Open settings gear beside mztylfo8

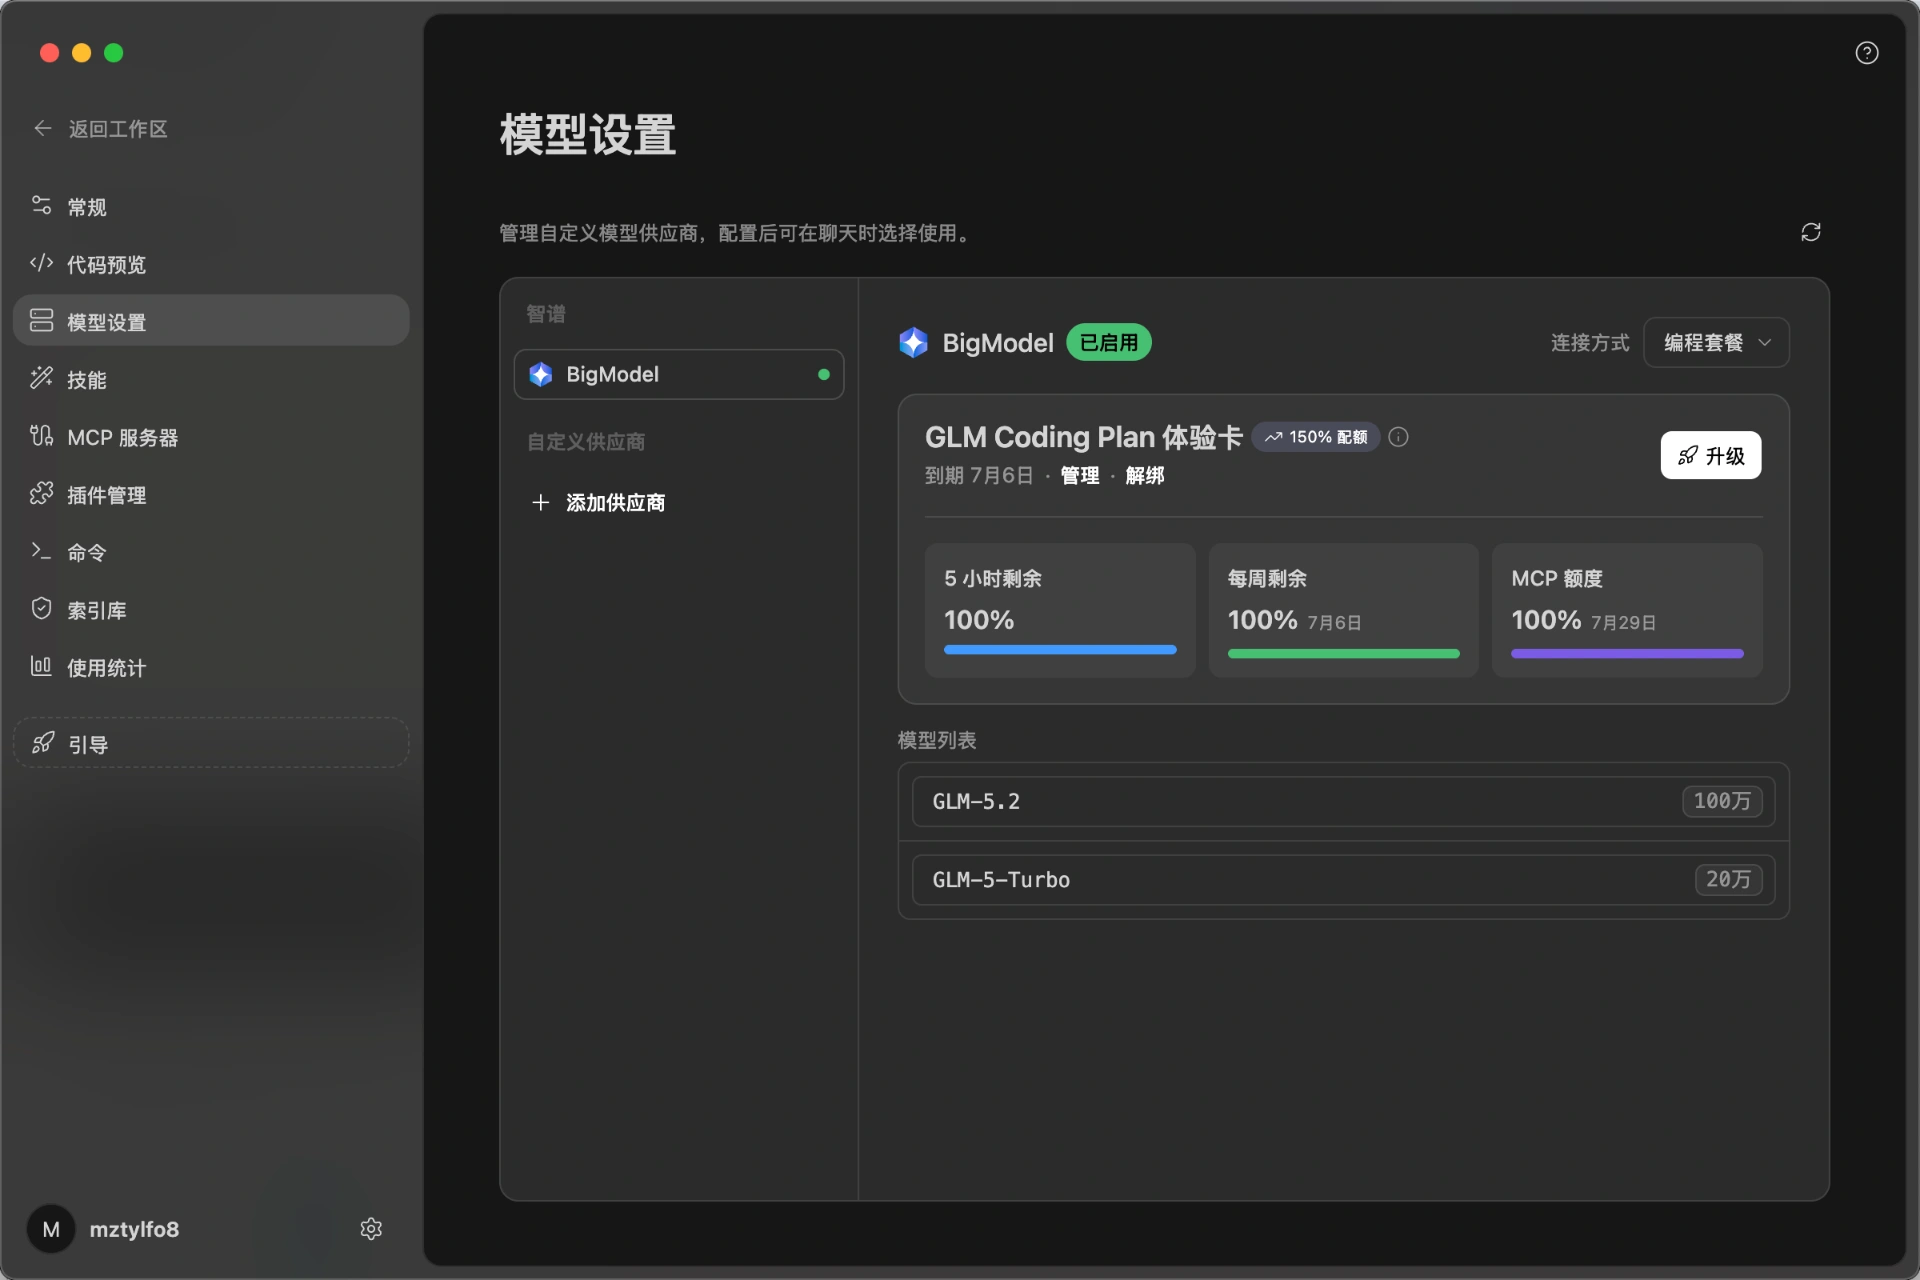tap(371, 1229)
